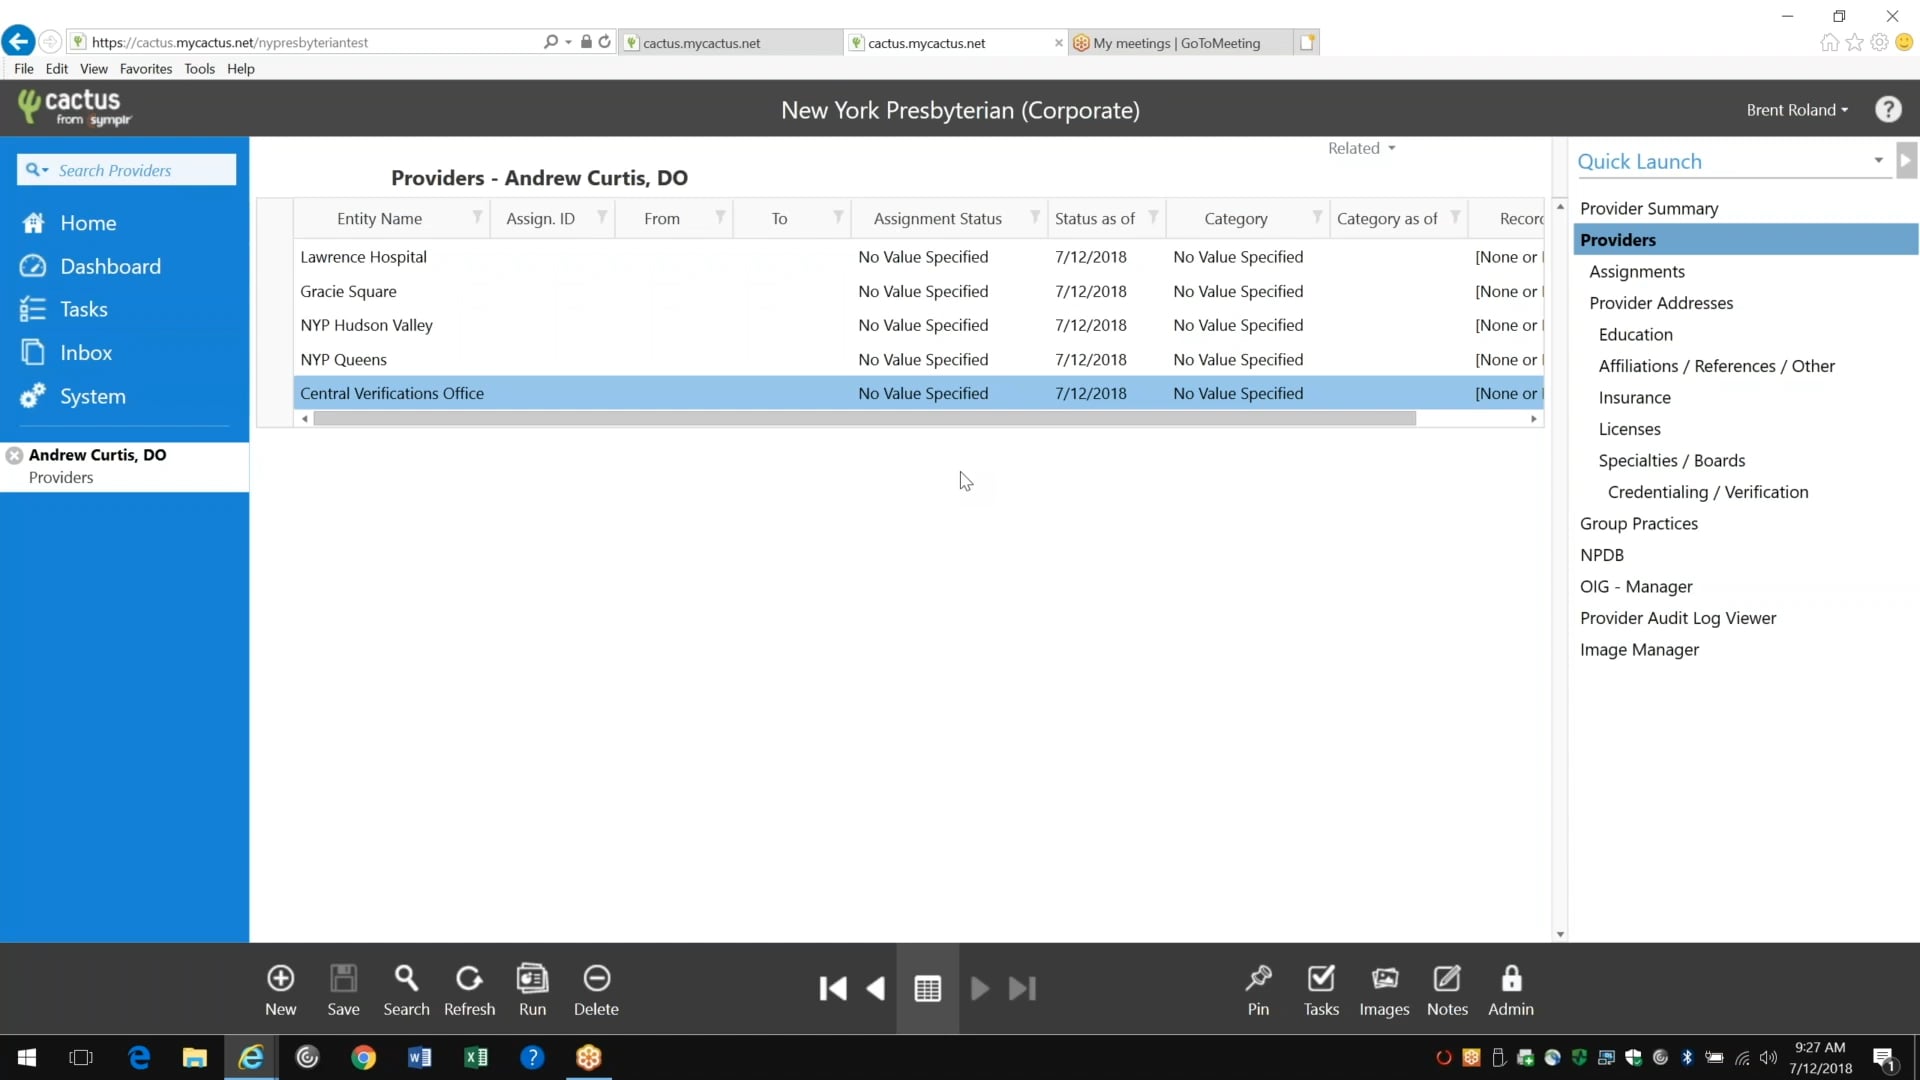The image size is (1920, 1080).
Task: Open Provider Addresses in Quick Launch
Action: [x=1660, y=303]
